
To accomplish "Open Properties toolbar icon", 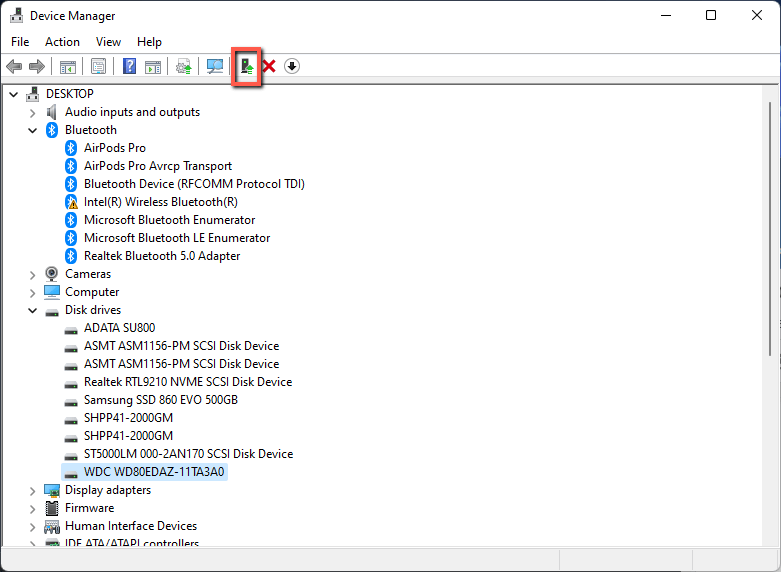I will 98,66.
